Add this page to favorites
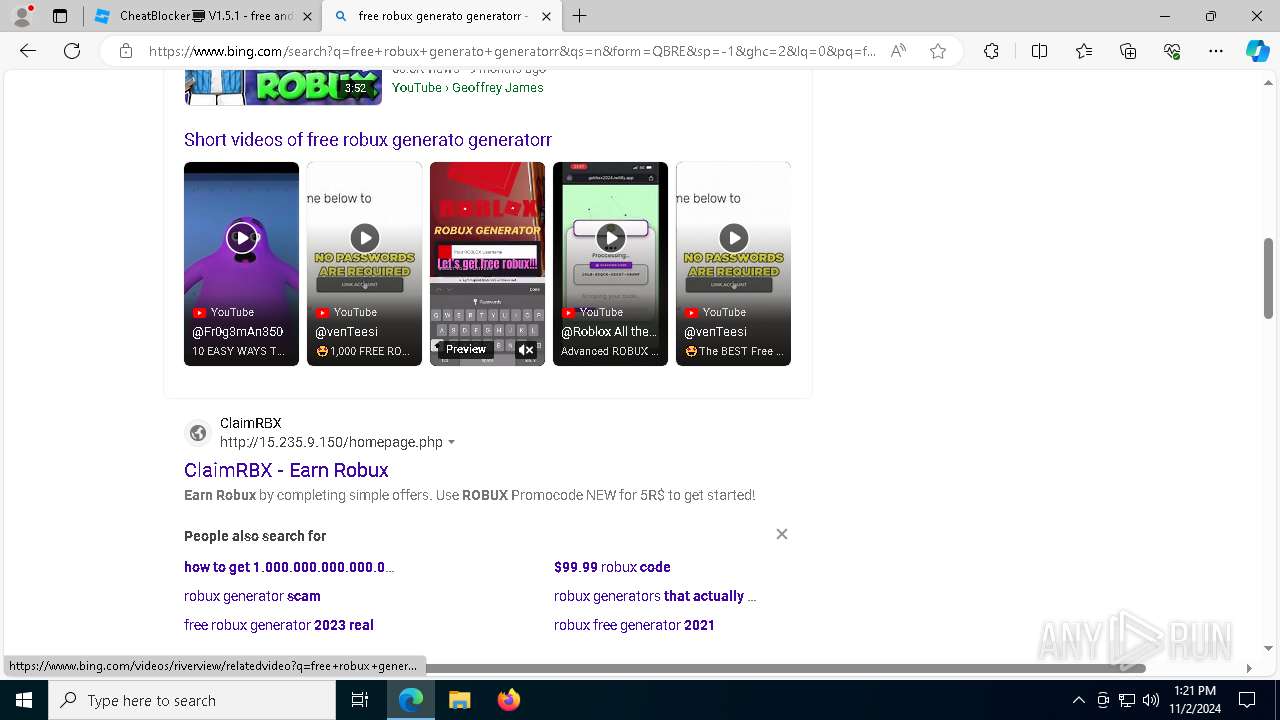The image size is (1280, 720). [938, 51]
